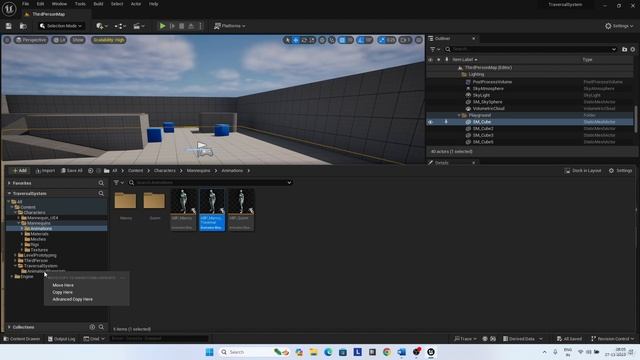Open the Platforms dropdown
Viewport: 640px width, 360px height.
click(230, 26)
